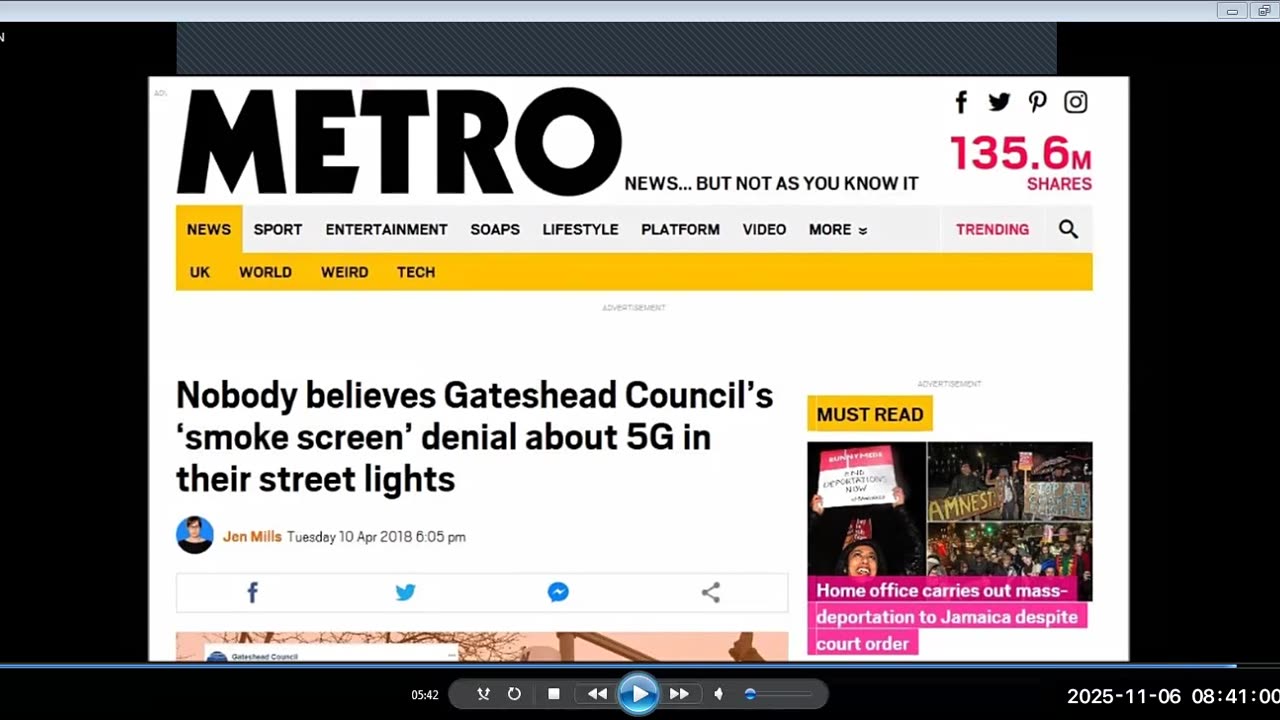This screenshot has width=1280, height=720.
Task: Open the LIFESTYLE section
Action: 580,229
